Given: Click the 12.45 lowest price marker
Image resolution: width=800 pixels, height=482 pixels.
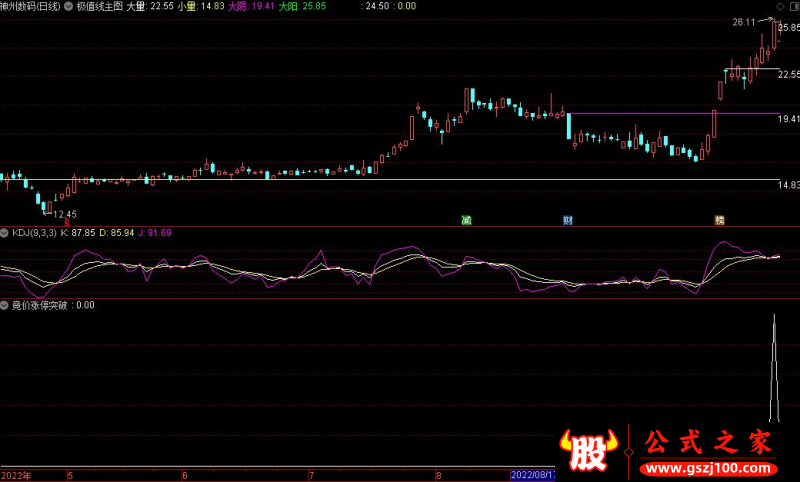Looking at the screenshot, I should (x=62, y=214).
